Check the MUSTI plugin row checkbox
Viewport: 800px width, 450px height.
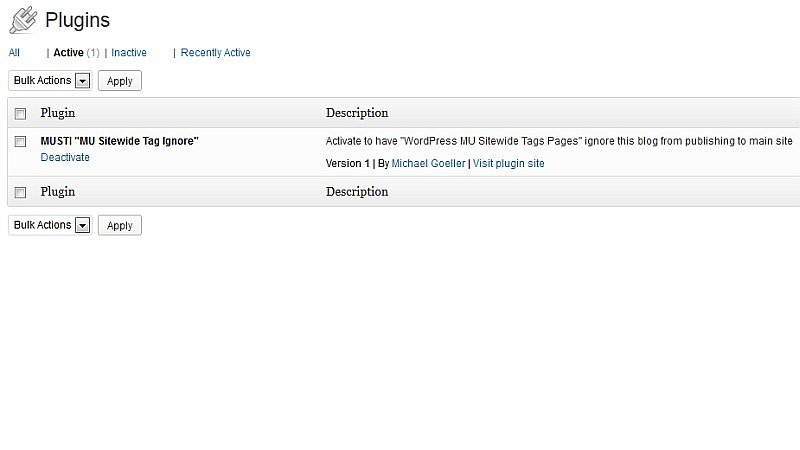point(20,141)
